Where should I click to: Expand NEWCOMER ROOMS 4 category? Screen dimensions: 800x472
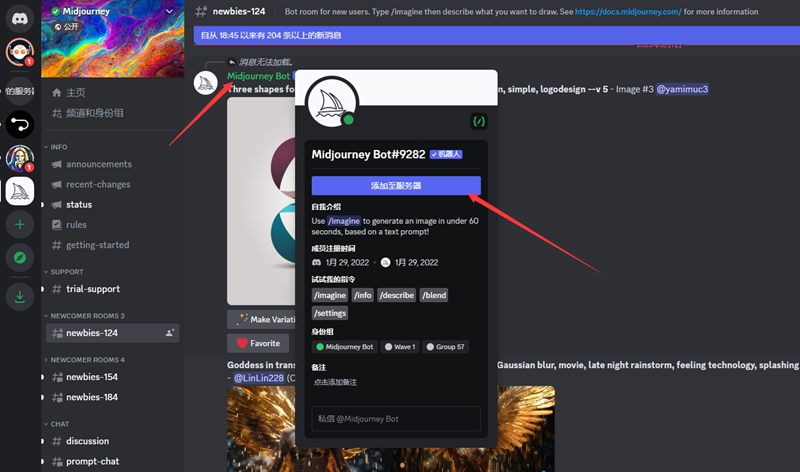[x=84, y=360]
